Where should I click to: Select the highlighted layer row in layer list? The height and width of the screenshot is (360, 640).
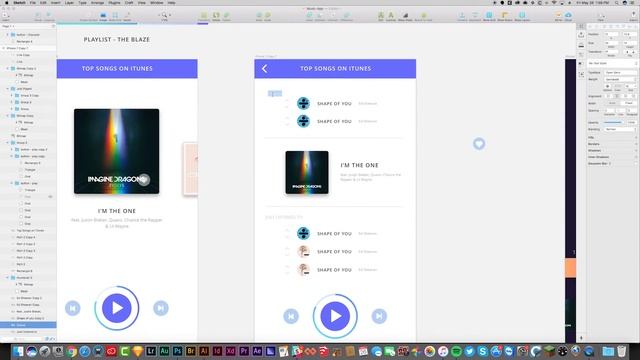coord(28,325)
